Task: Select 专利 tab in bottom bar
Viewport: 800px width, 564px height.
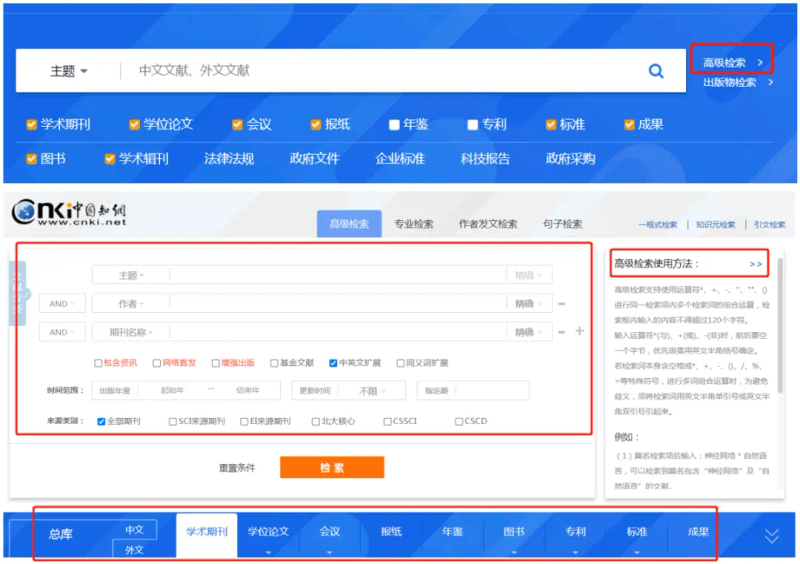Action: point(576,532)
